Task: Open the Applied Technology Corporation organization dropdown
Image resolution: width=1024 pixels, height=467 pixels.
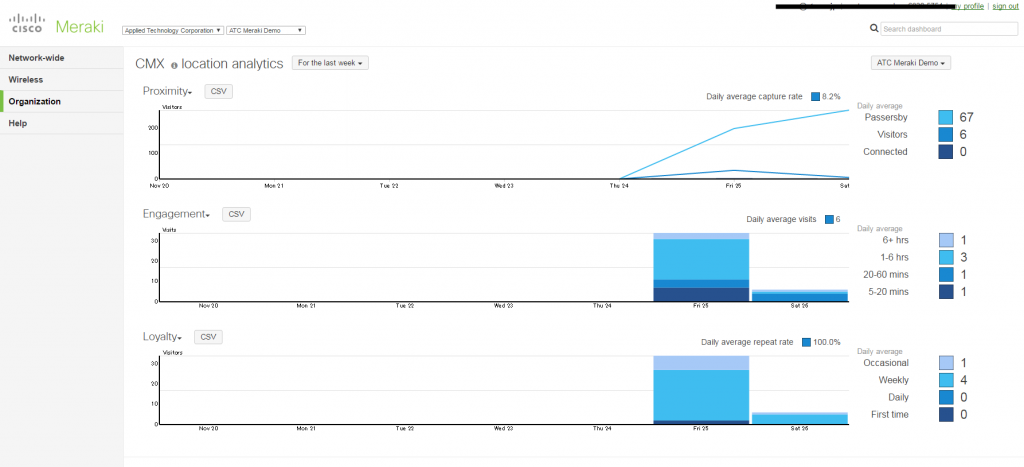Action: coord(173,30)
